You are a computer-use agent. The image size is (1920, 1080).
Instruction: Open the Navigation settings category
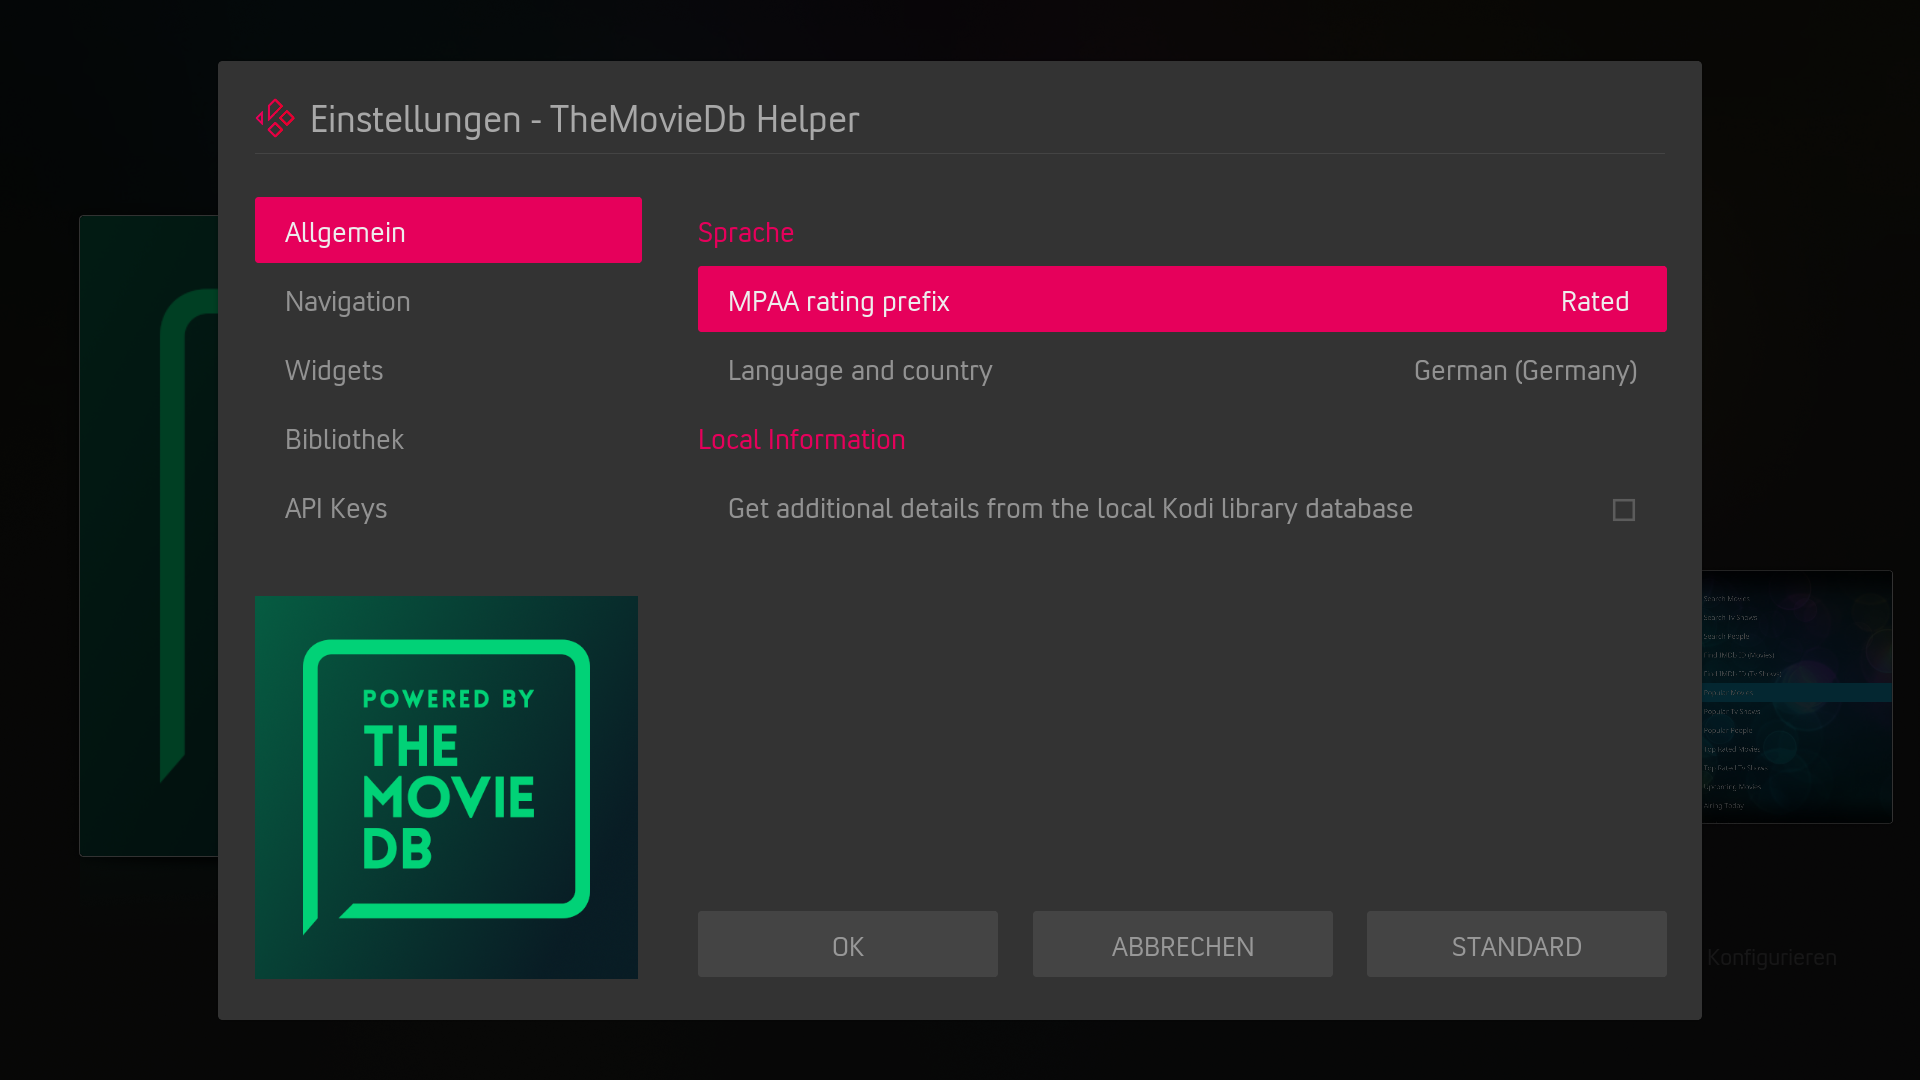coord(448,301)
